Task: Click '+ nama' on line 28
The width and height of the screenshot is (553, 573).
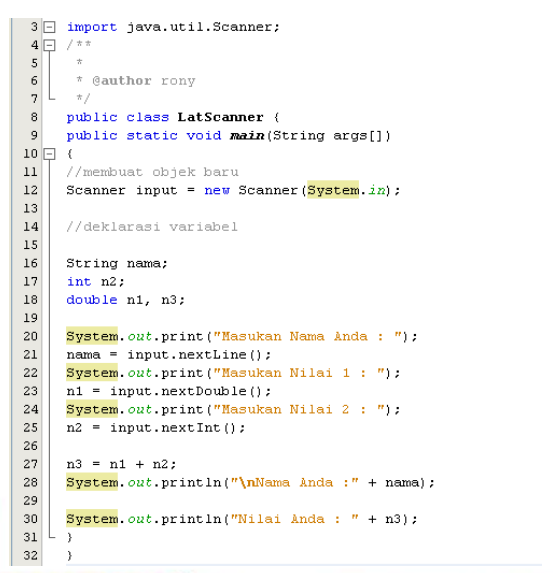Action: tap(394, 483)
